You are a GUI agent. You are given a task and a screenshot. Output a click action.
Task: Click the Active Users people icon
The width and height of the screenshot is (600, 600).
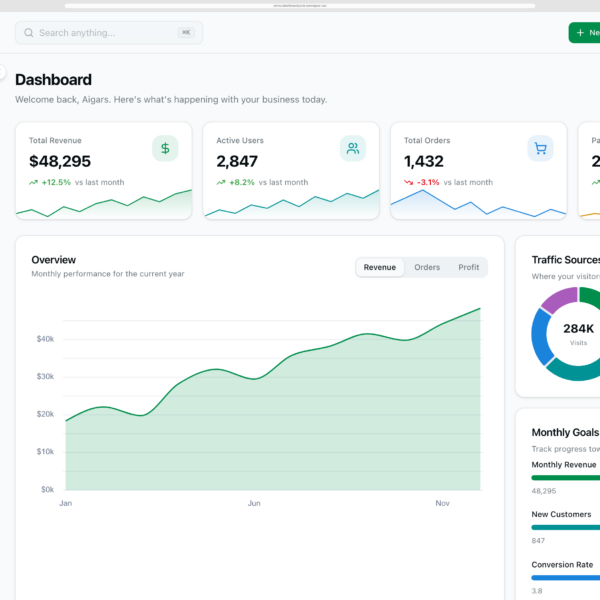coord(353,148)
